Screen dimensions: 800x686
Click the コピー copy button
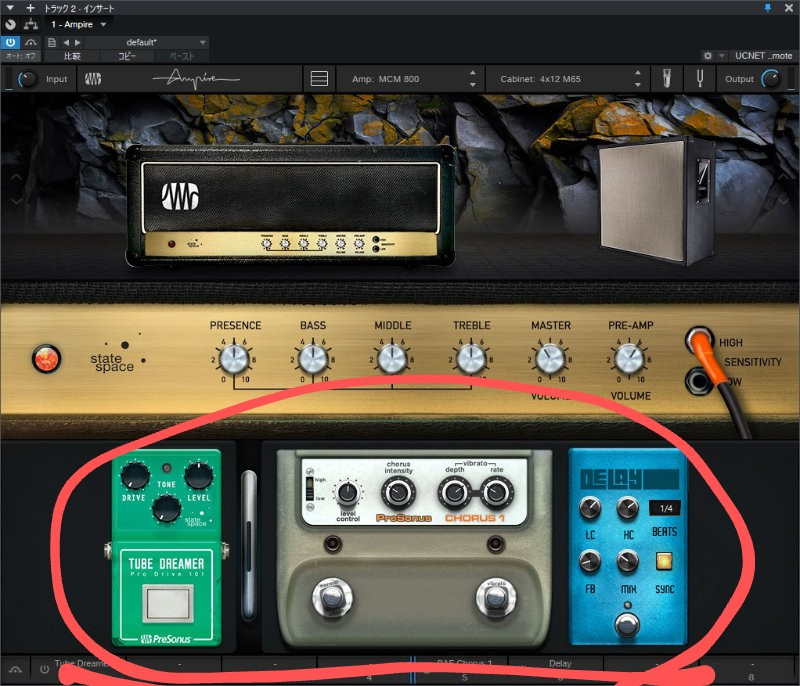click(x=127, y=56)
